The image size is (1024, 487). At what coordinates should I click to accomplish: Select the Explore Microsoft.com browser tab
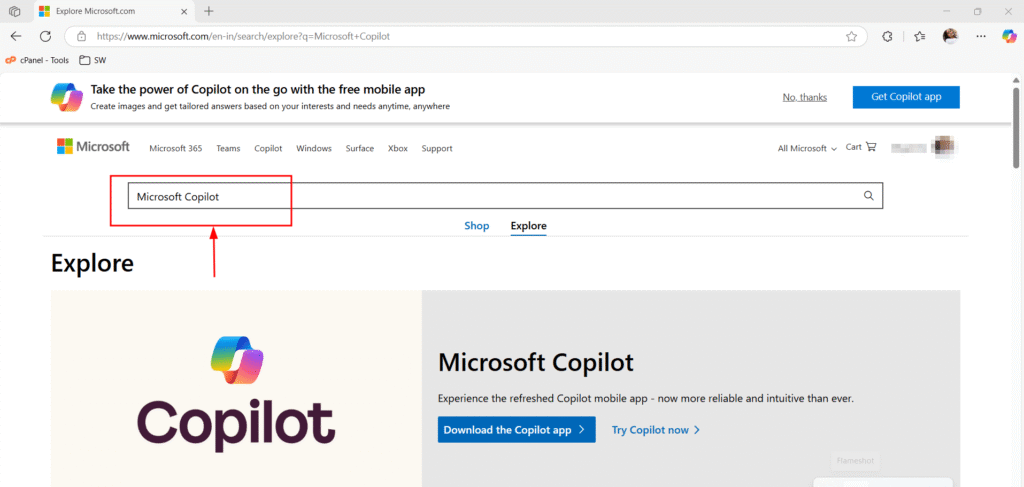pos(114,11)
